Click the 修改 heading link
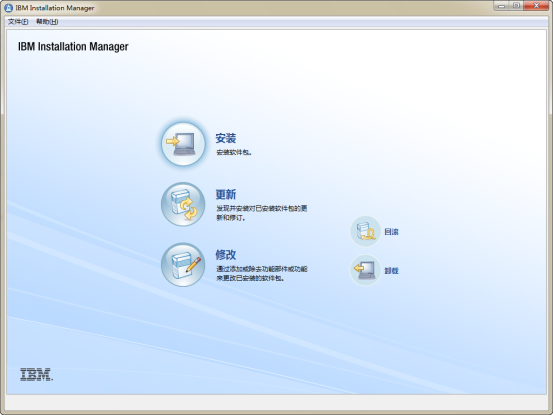 tap(226, 255)
